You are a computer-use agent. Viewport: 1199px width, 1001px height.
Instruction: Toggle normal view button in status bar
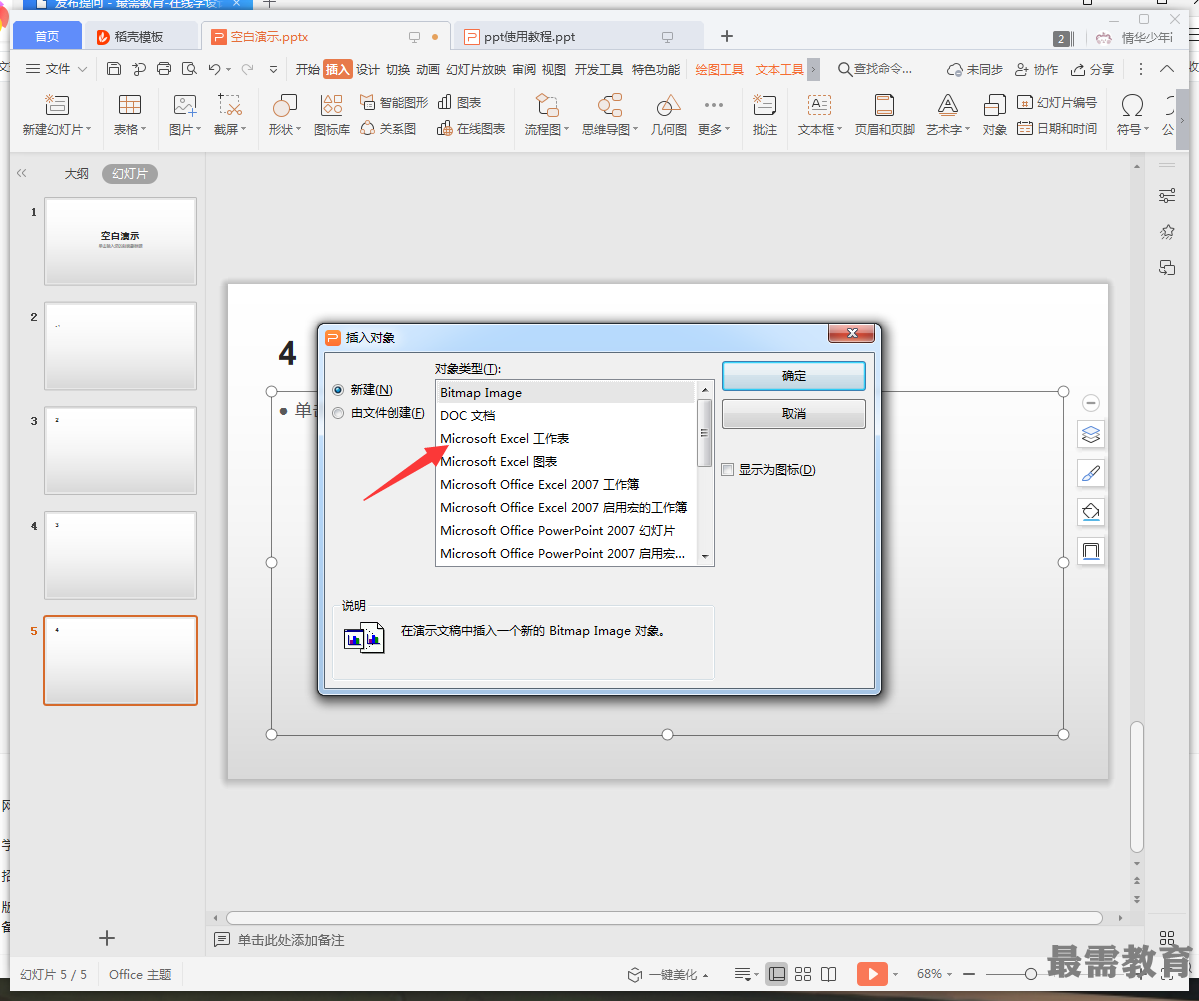click(777, 973)
